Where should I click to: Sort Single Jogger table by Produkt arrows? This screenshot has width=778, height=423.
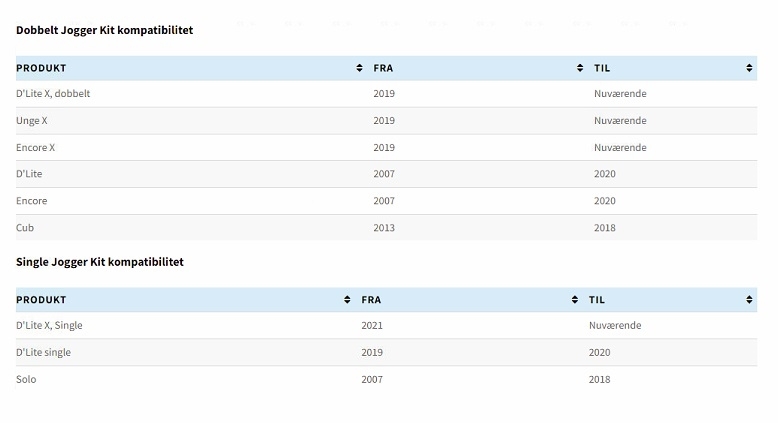(x=347, y=300)
